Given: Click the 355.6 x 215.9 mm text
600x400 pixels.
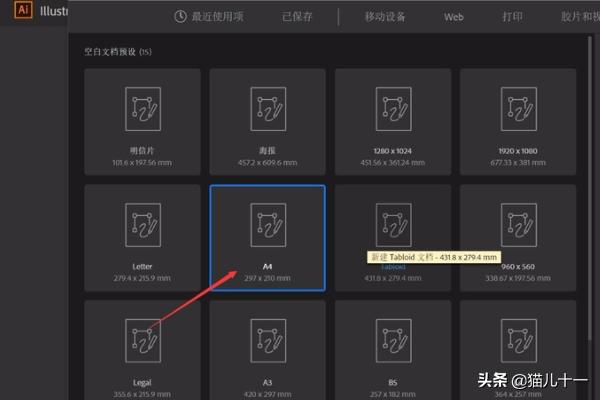Looking at the screenshot, I should pos(142,394).
